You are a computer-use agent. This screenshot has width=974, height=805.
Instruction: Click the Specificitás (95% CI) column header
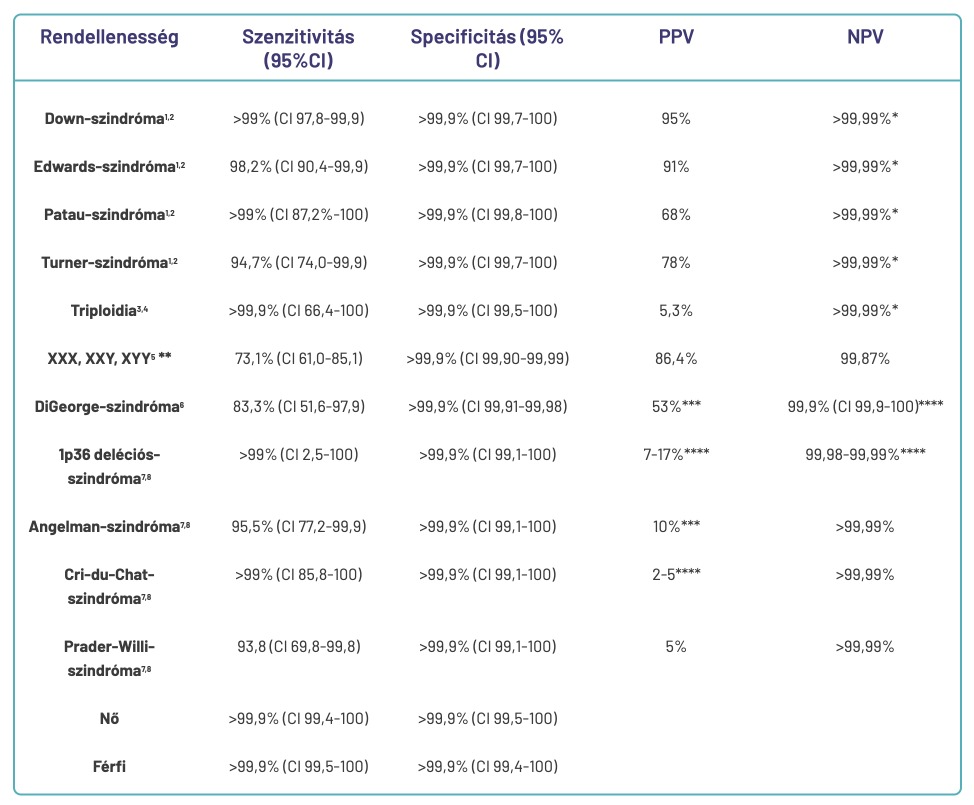click(x=487, y=49)
